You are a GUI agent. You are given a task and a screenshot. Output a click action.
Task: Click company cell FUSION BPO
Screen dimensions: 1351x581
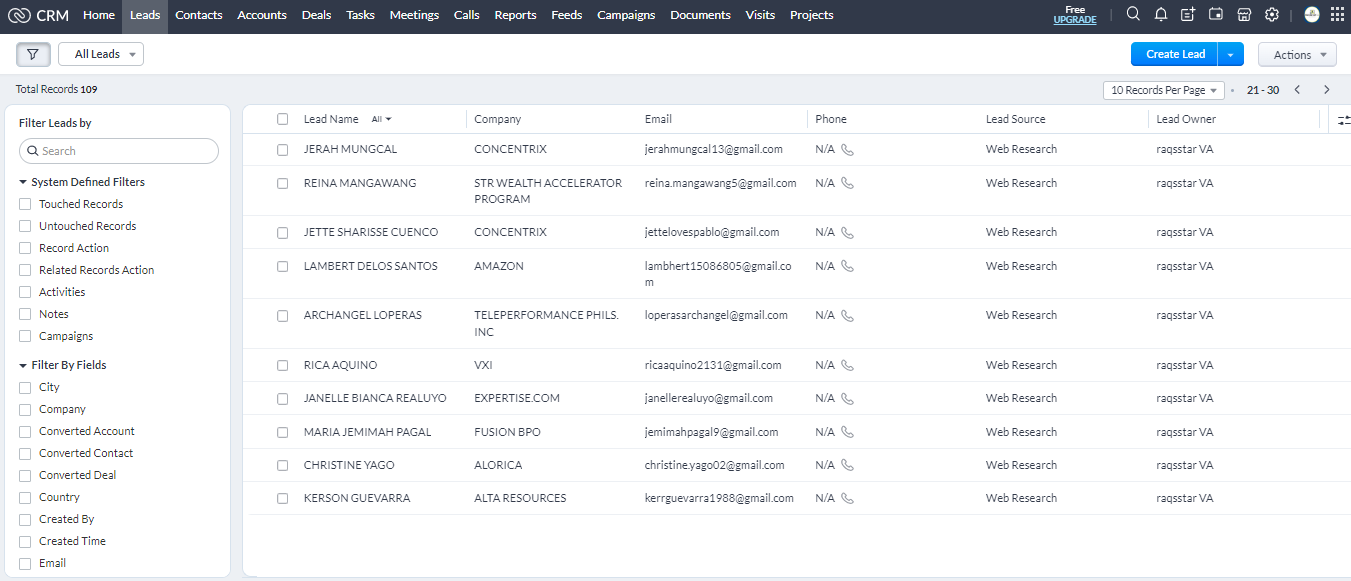[509, 432]
